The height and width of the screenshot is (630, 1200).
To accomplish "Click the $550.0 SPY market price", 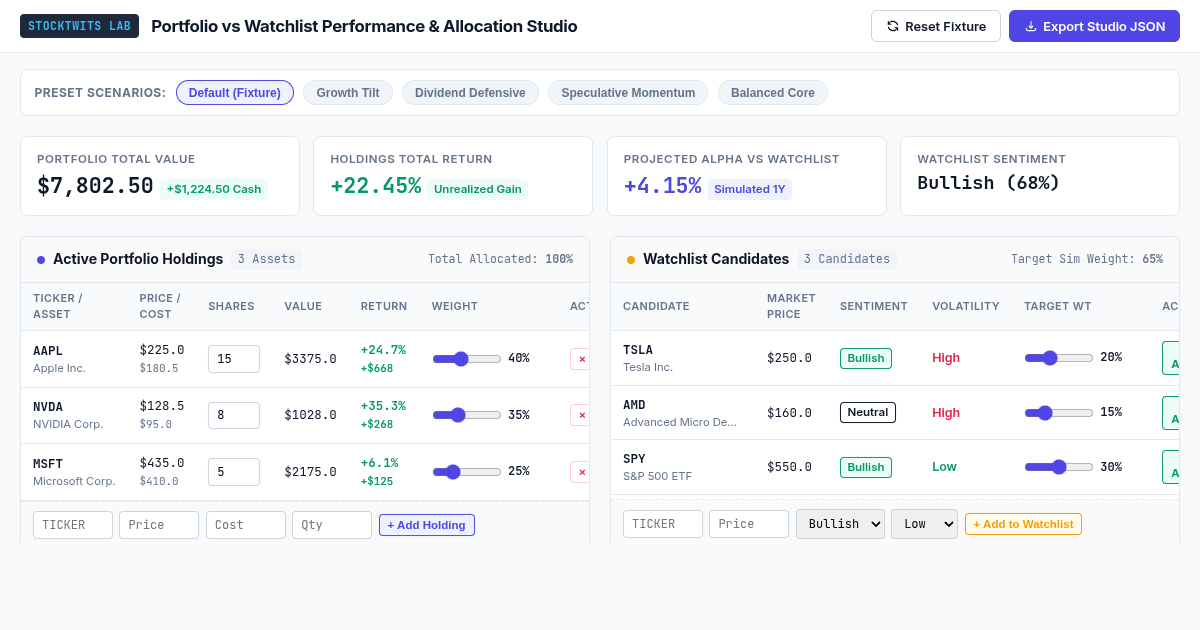I will (x=789, y=467).
